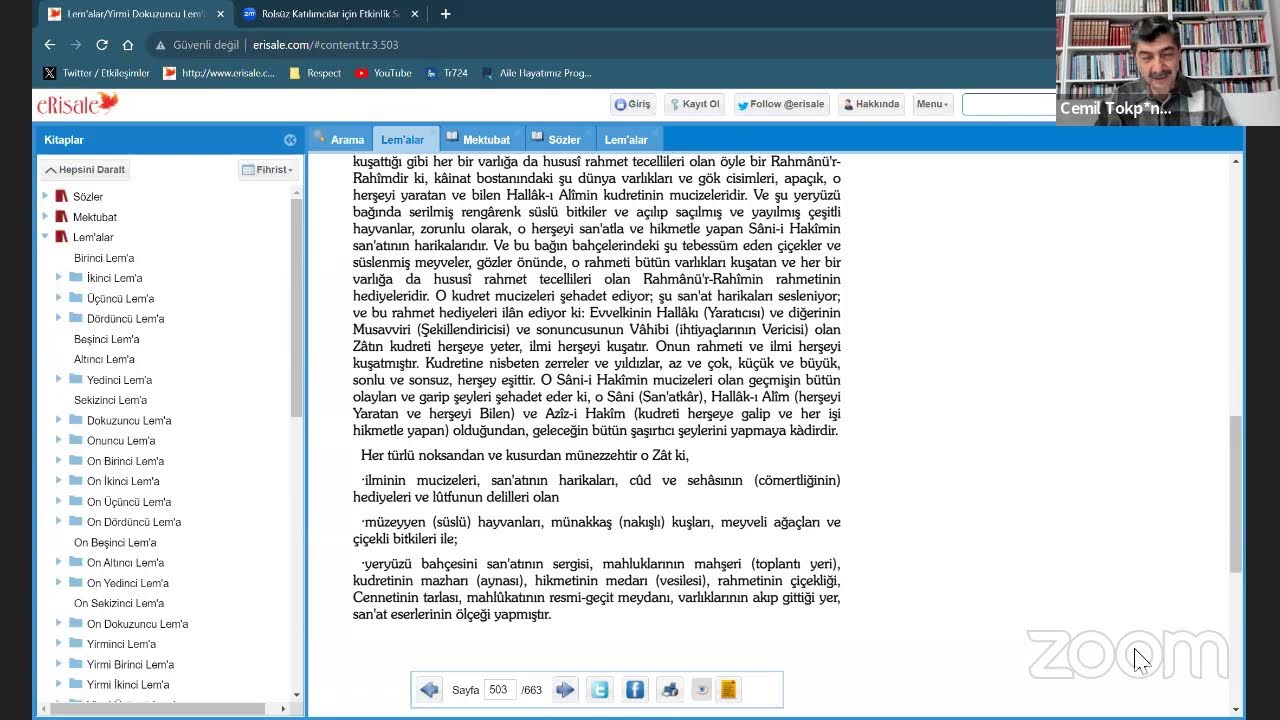Open new browser tab with plus
This screenshot has height=720, width=1280.
click(x=445, y=14)
